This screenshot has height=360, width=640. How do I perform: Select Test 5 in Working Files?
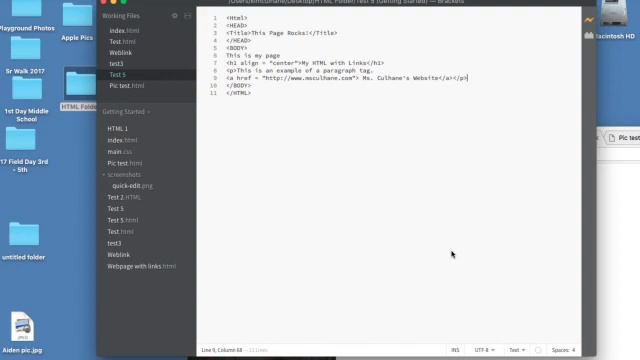(118, 75)
